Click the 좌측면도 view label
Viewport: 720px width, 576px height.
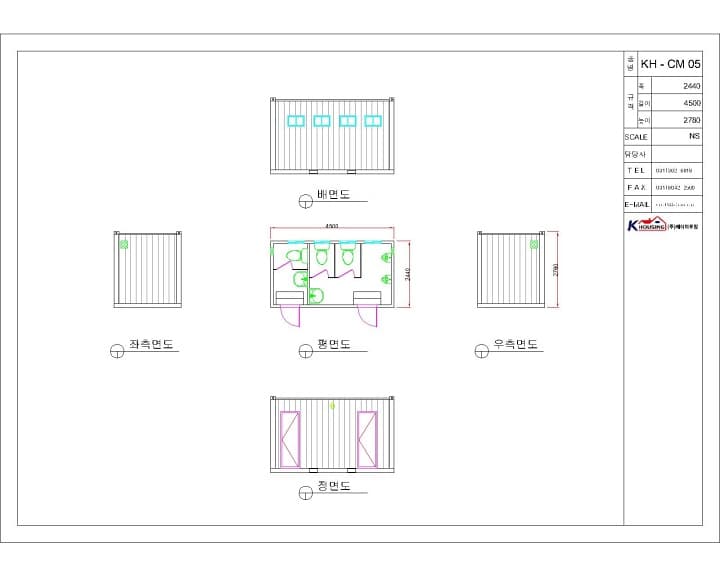coord(151,344)
